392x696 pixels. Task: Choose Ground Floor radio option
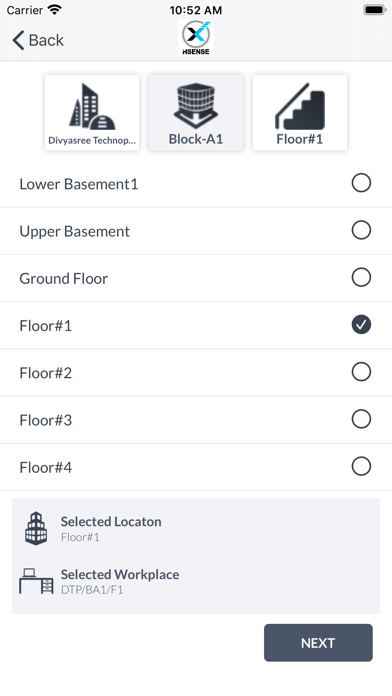(x=361, y=277)
